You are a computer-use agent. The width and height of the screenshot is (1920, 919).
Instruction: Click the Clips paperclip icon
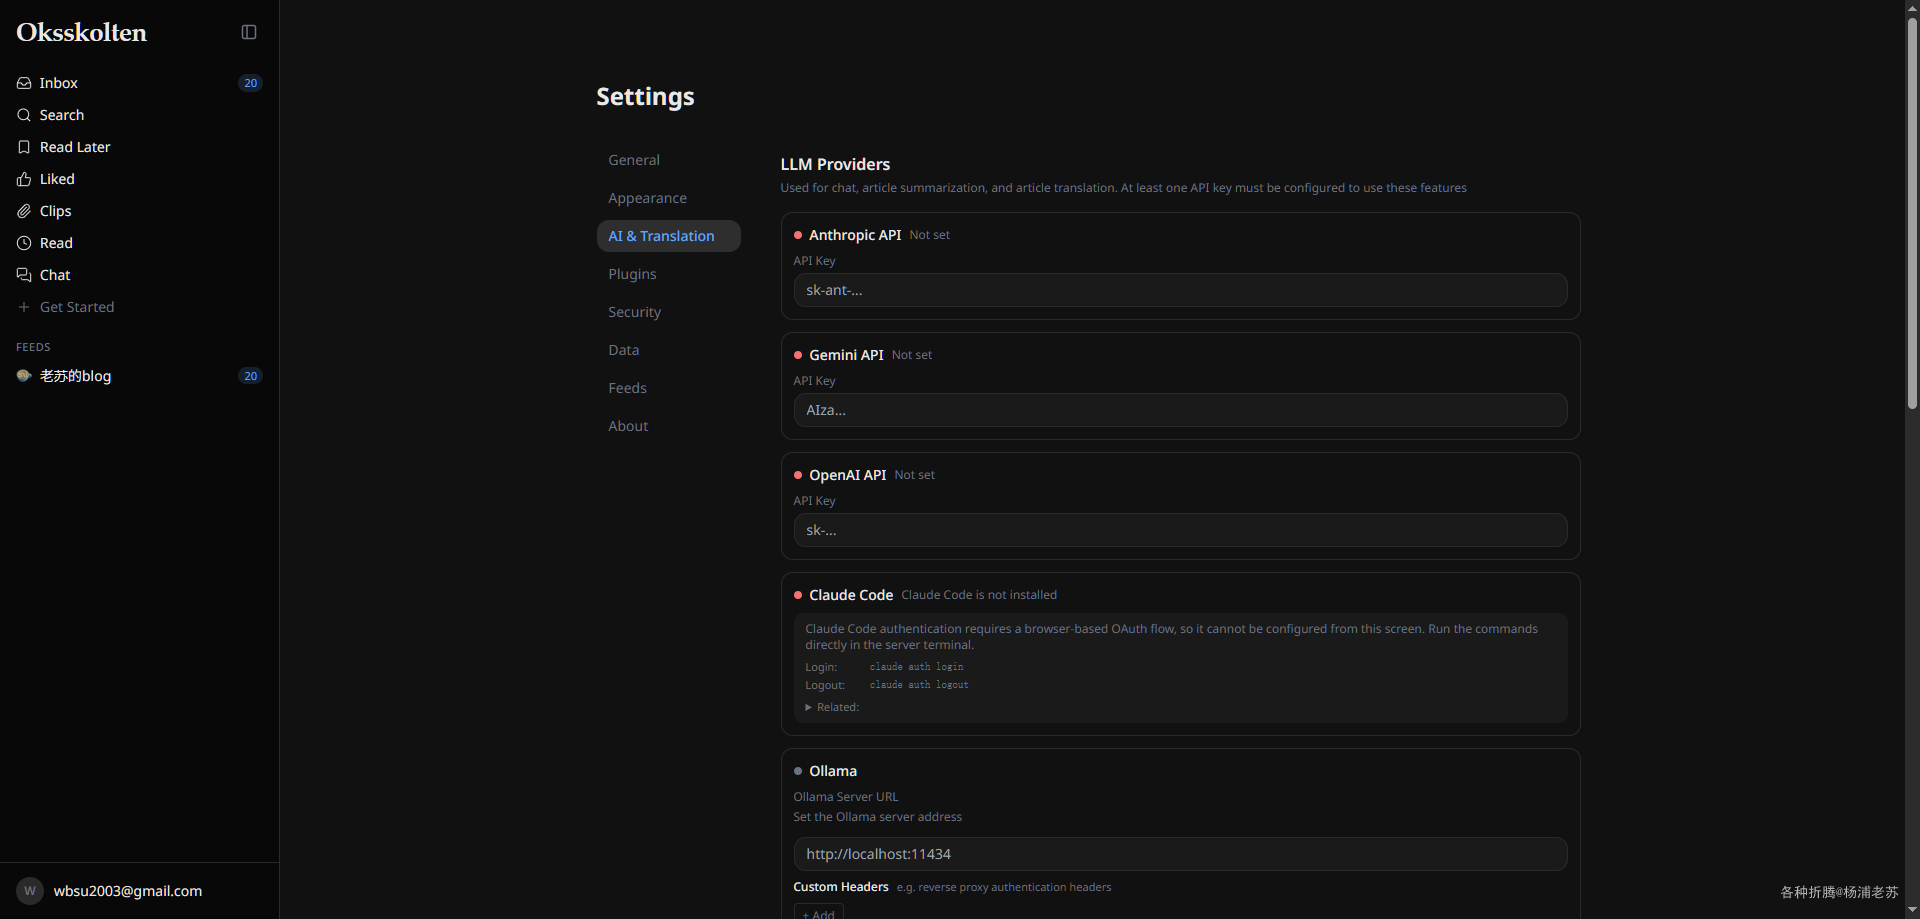pos(24,211)
